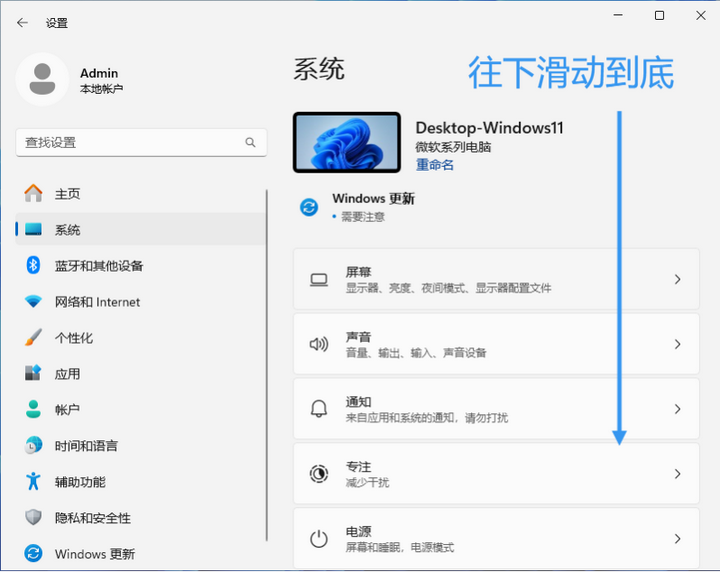The image size is (720, 572).
Task: Open 主页 in the sidebar
Action: pyautogui.click(x=141, y=193)
